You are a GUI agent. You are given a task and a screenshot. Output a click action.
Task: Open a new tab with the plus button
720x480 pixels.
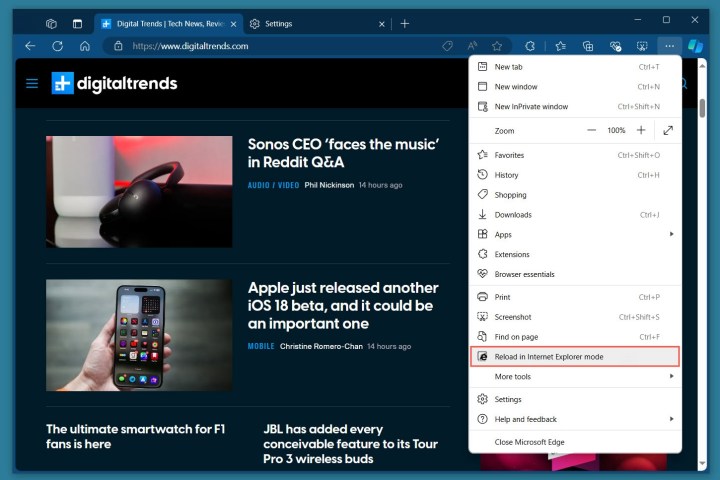405,23
